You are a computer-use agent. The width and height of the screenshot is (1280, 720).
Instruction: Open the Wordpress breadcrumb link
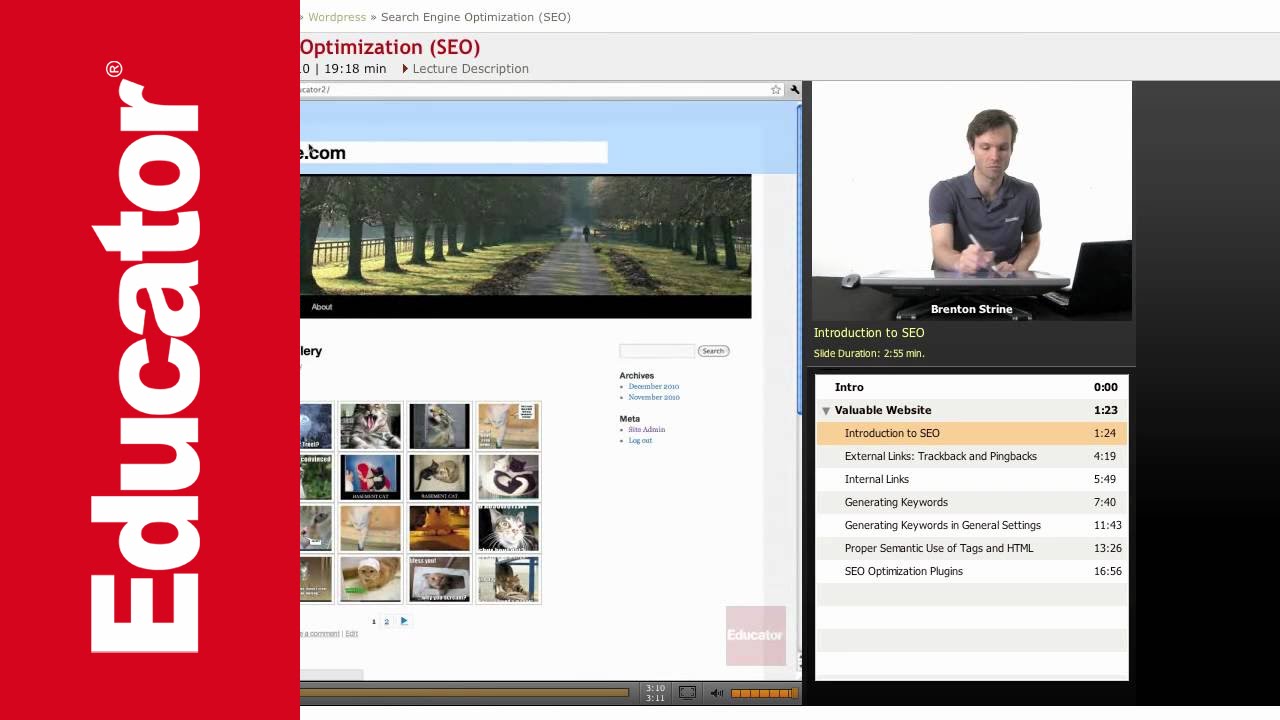pyautogui.click(x=337, y=17)
